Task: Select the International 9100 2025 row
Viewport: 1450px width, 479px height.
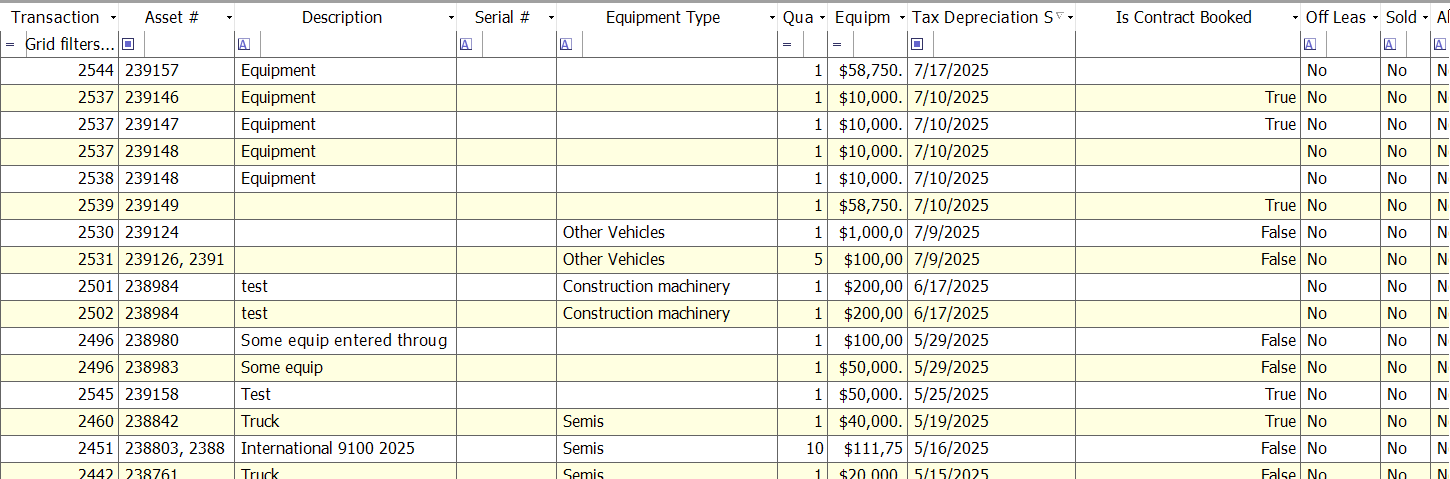Action: click(x=724, y=449)
